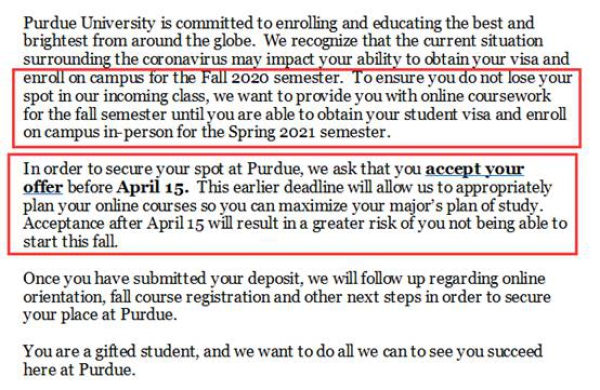
Task: Click the phrase 'online coursework'
Action: tap(486, 96)
